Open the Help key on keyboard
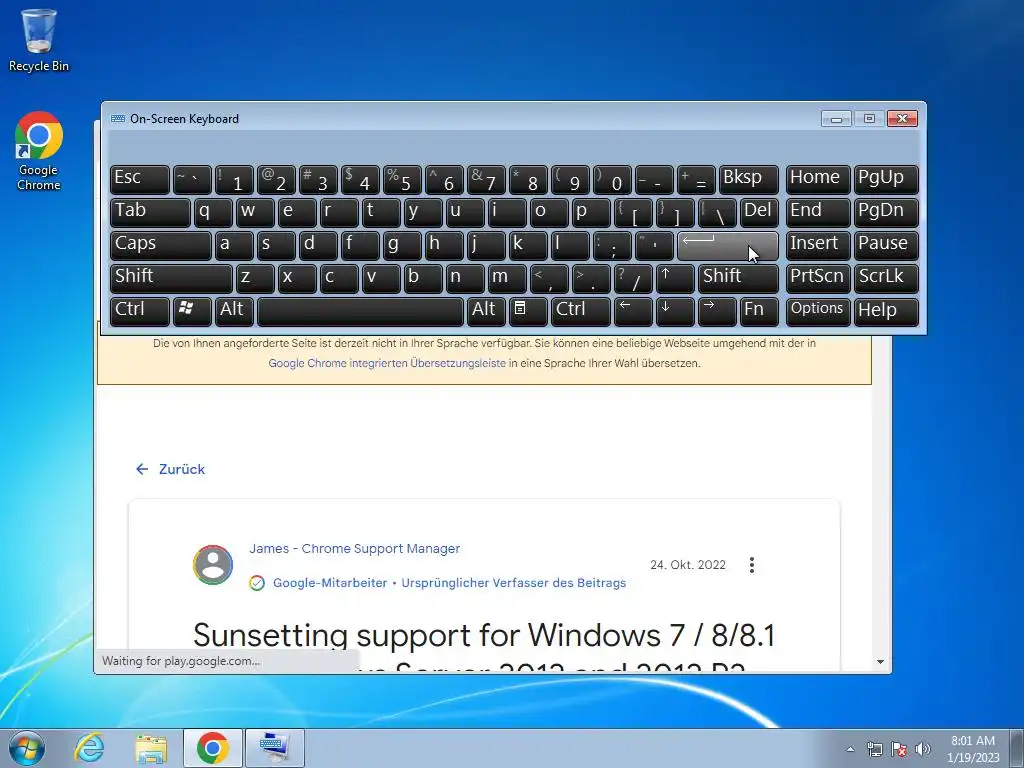This screenshot has height=768, width=1024. [886, 311]
